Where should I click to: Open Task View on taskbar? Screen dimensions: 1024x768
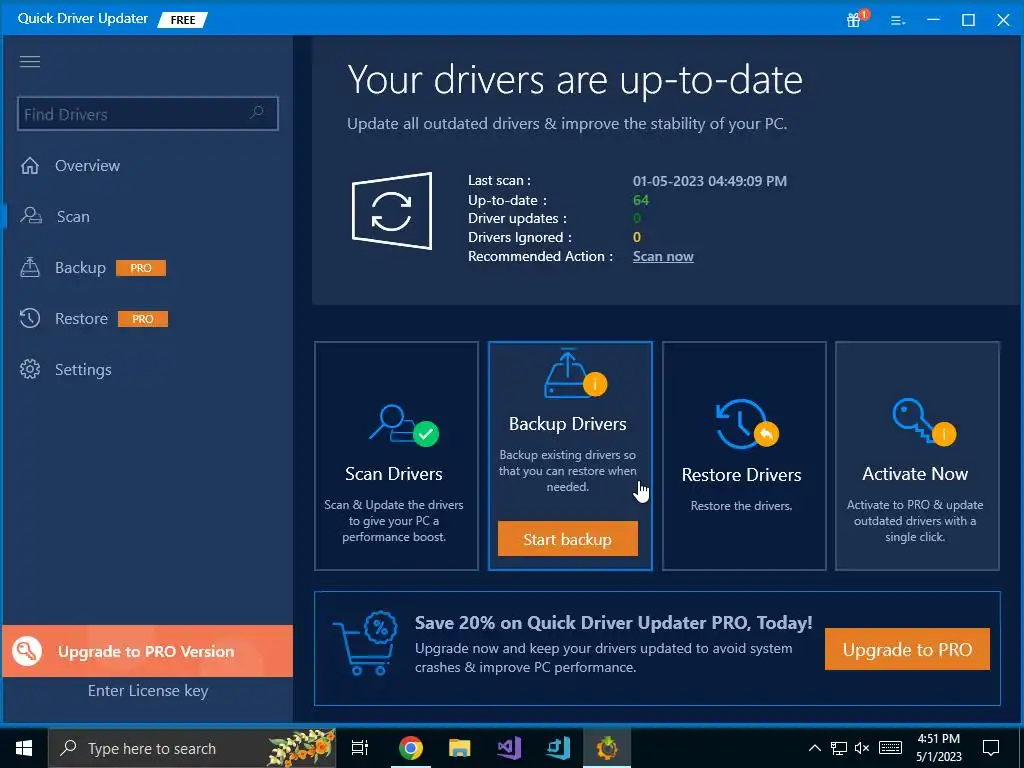pos(360,748)
